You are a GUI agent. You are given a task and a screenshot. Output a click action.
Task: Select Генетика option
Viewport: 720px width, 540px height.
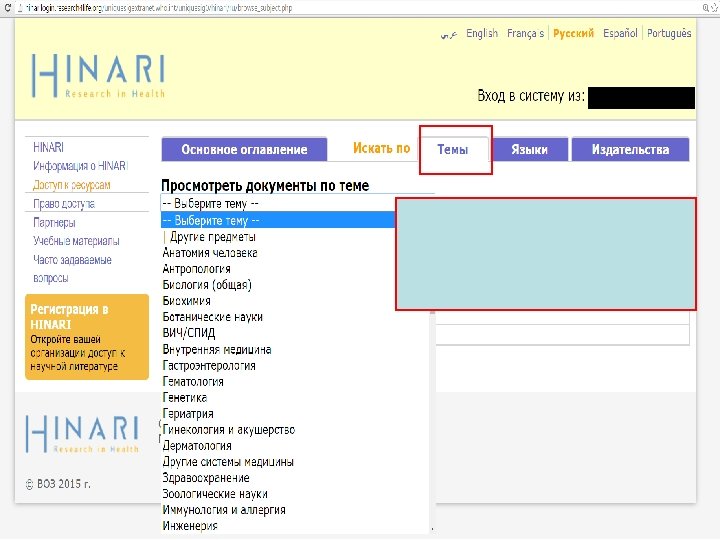pyautogui.click(x=185, y=398)
